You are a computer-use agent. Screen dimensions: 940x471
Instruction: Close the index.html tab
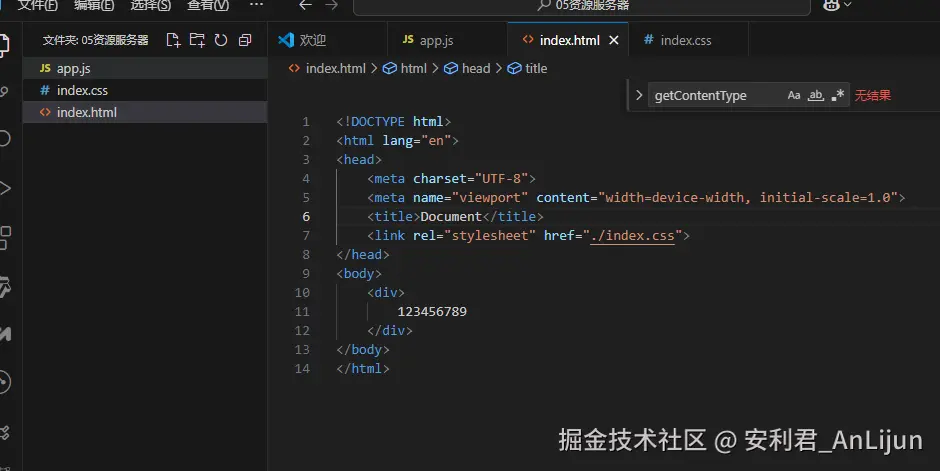[x=613, y=40]
